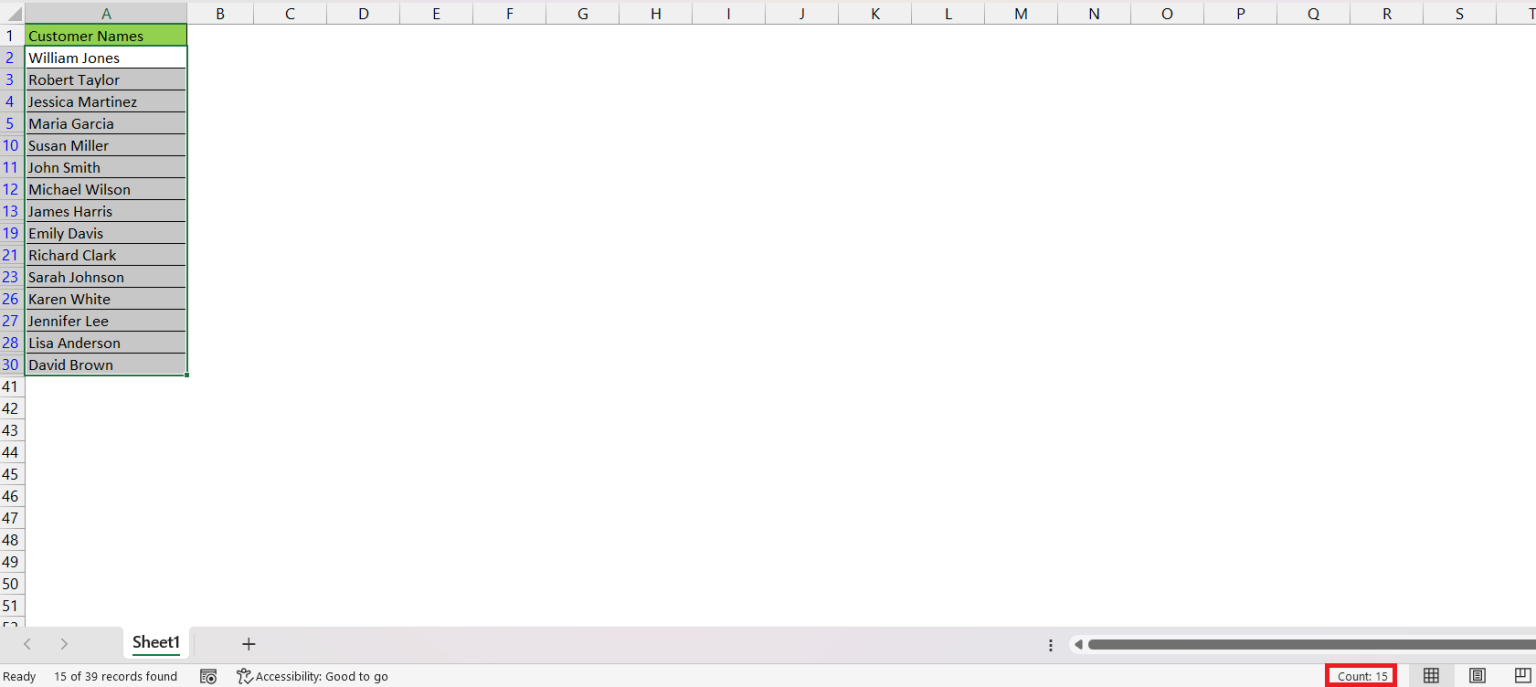
Task: Click the sheet tab bar resize dots
Action: 1050,645
